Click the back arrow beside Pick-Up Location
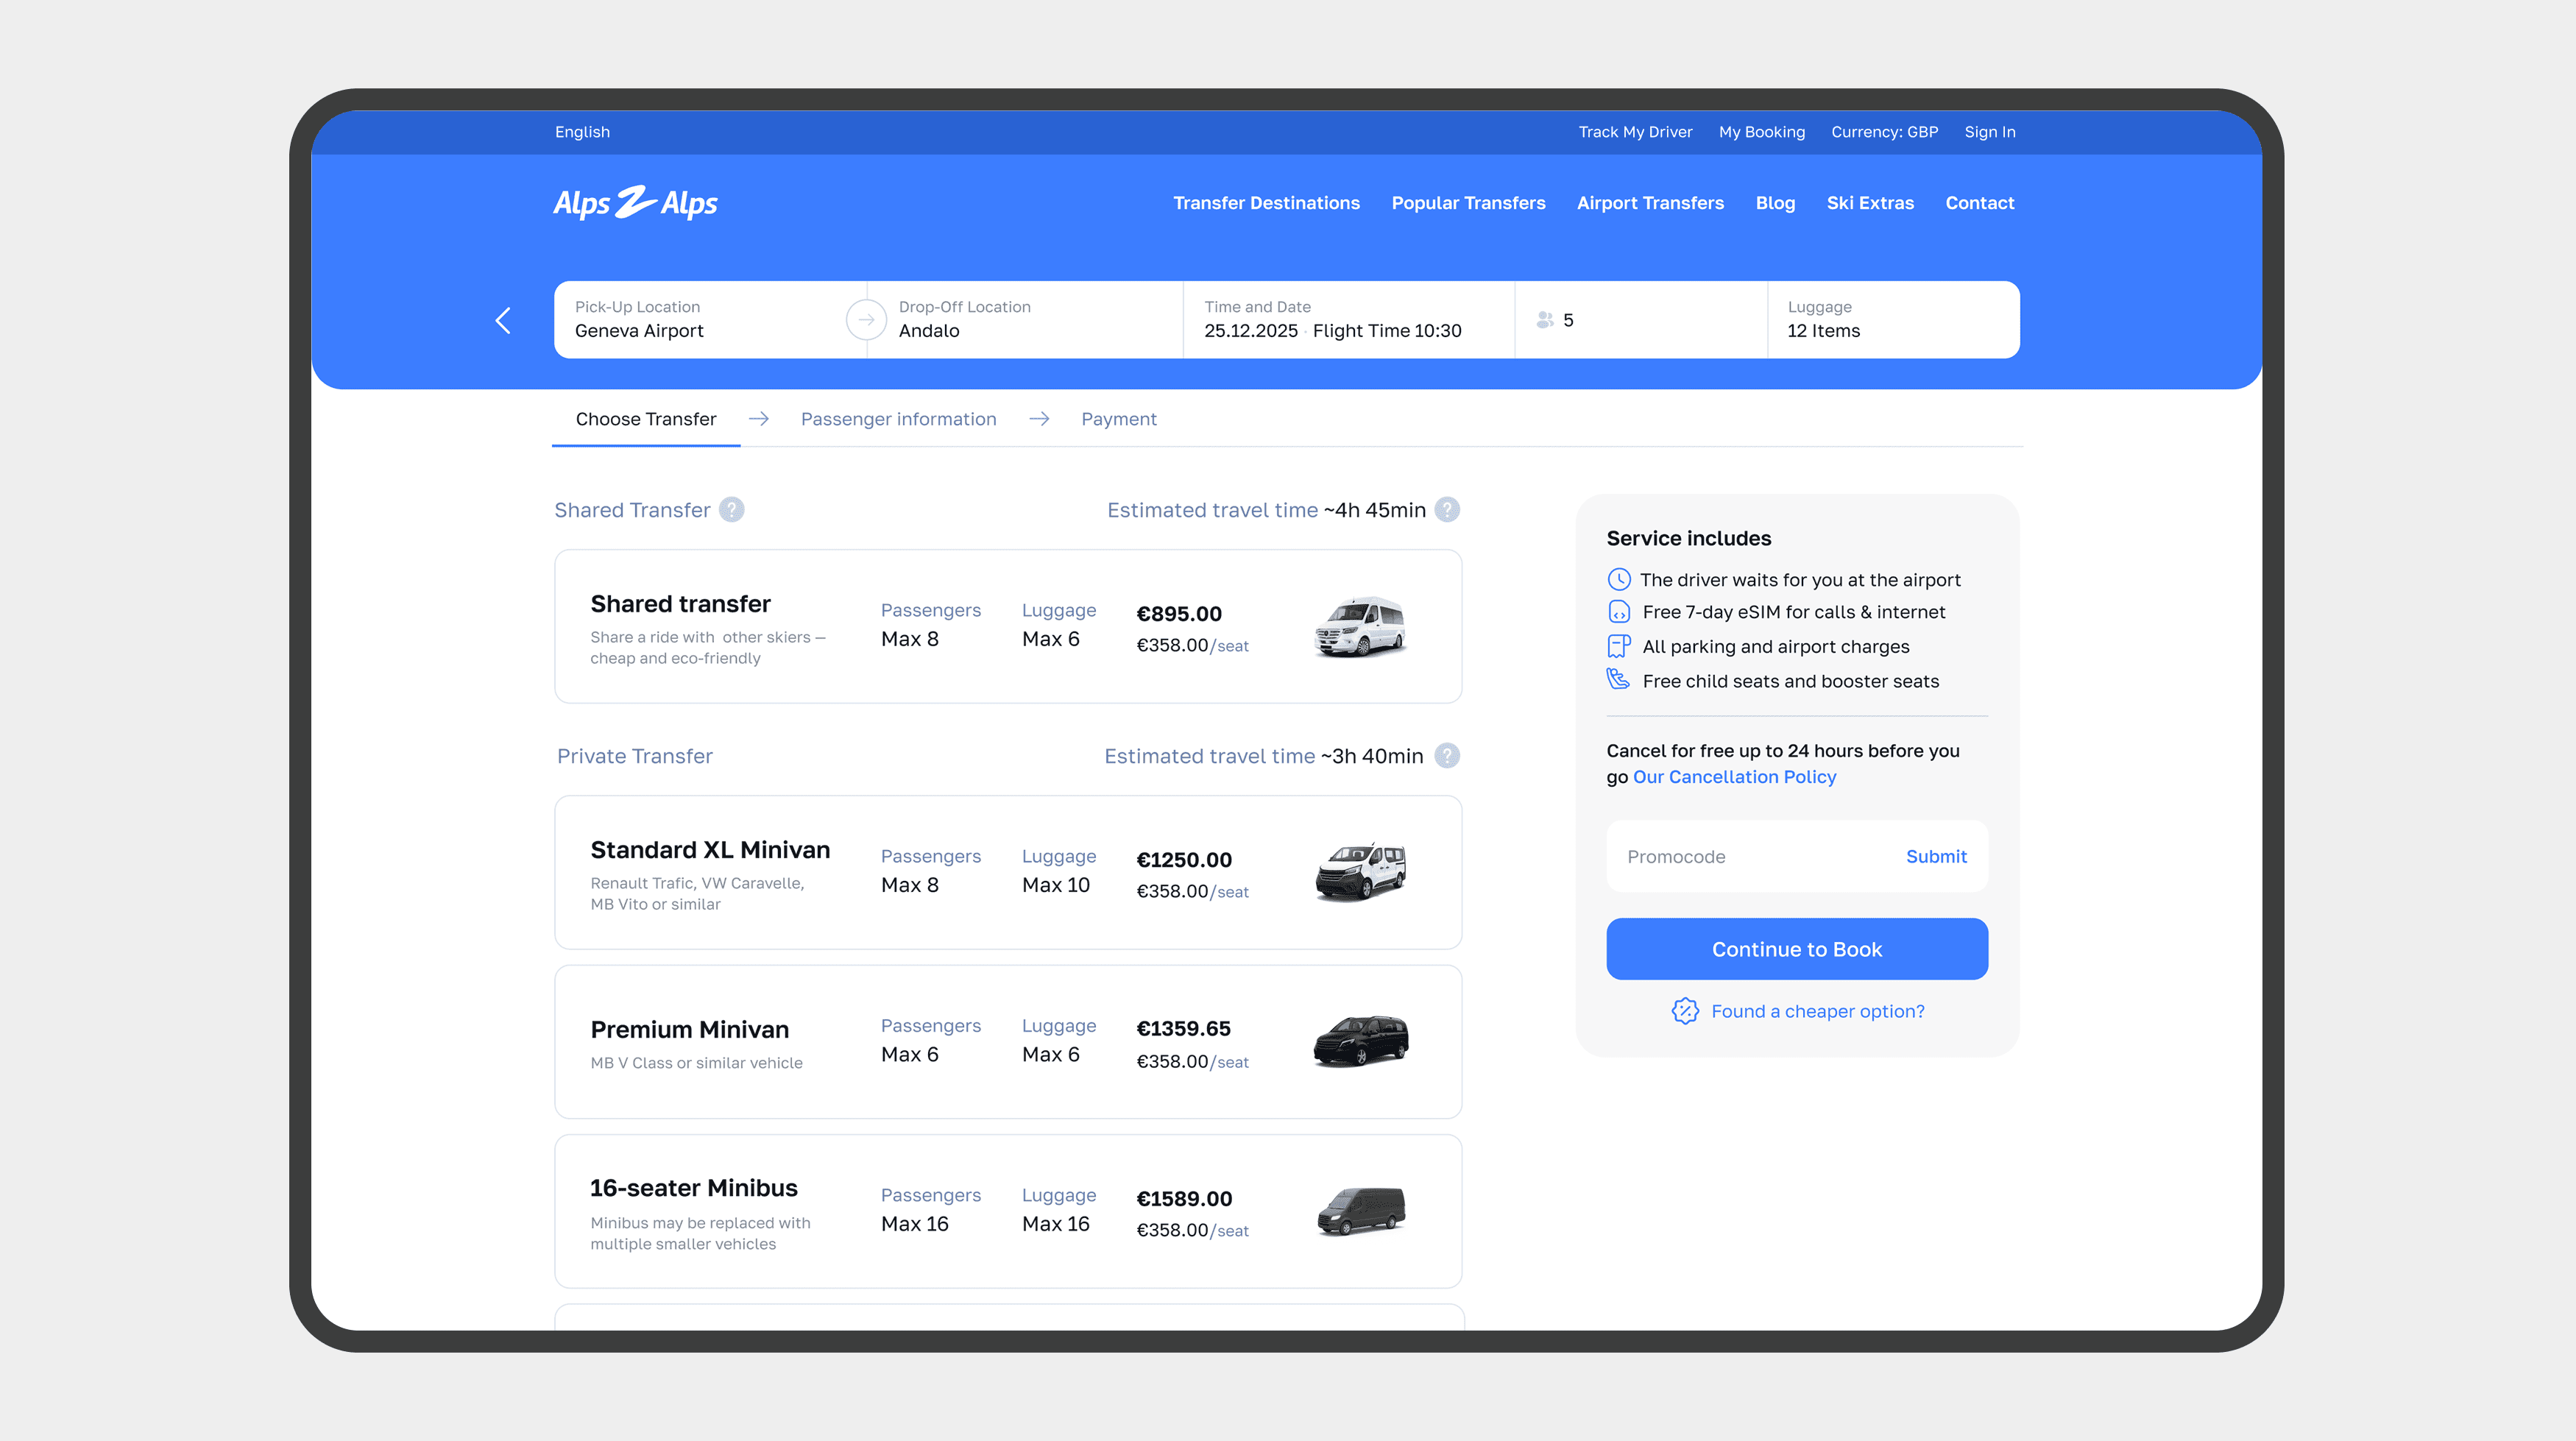 pos(503,320)
